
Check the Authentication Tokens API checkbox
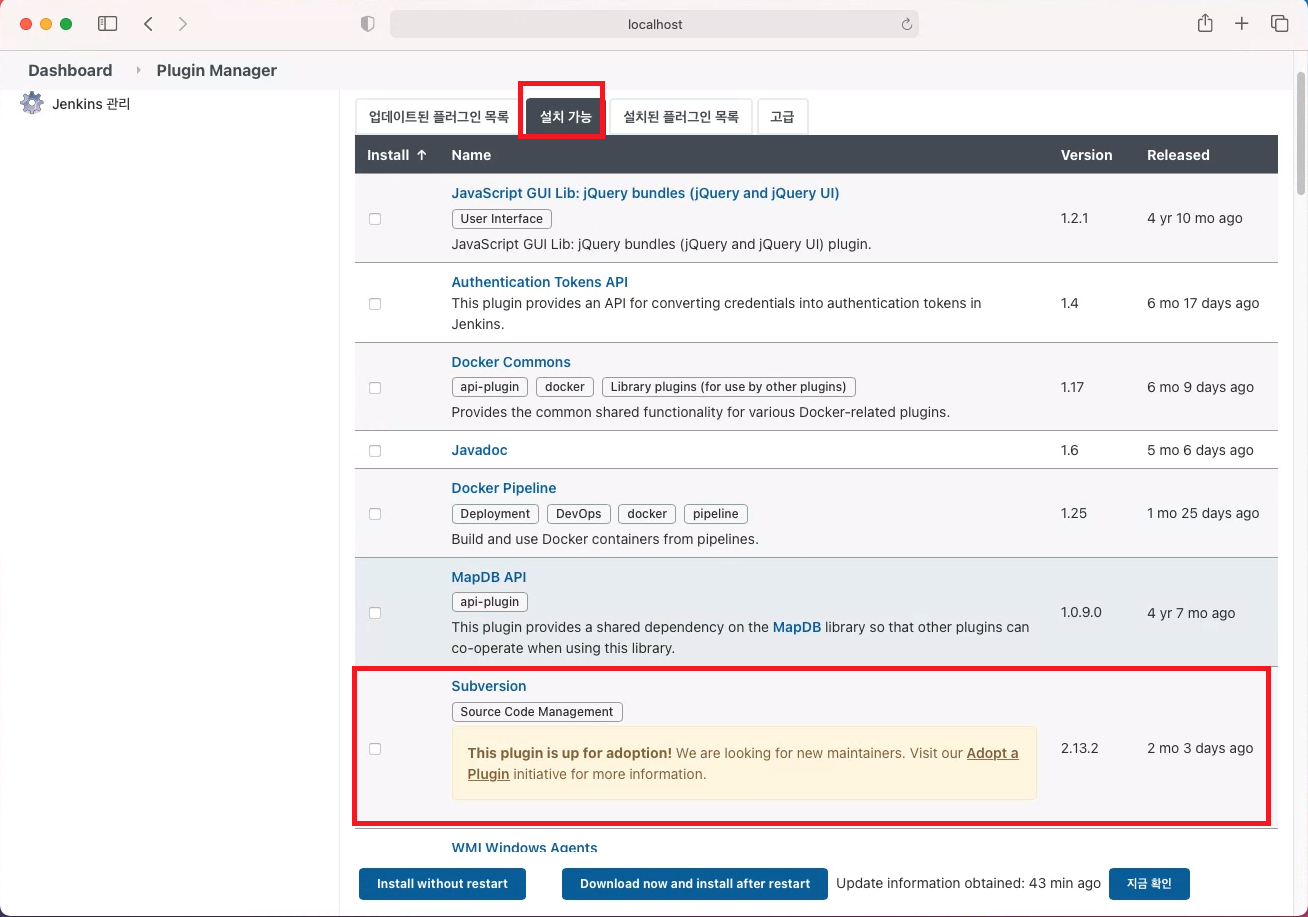tap(375, 303)
